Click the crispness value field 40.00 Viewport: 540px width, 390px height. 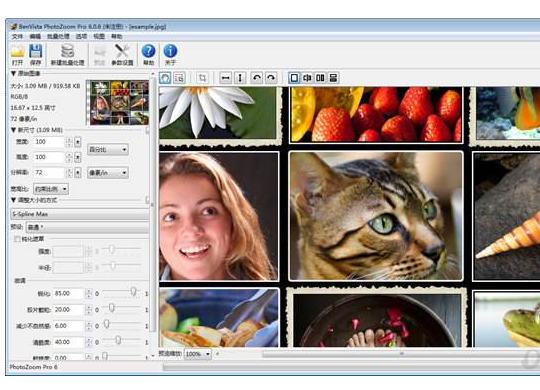click(68, 342)
